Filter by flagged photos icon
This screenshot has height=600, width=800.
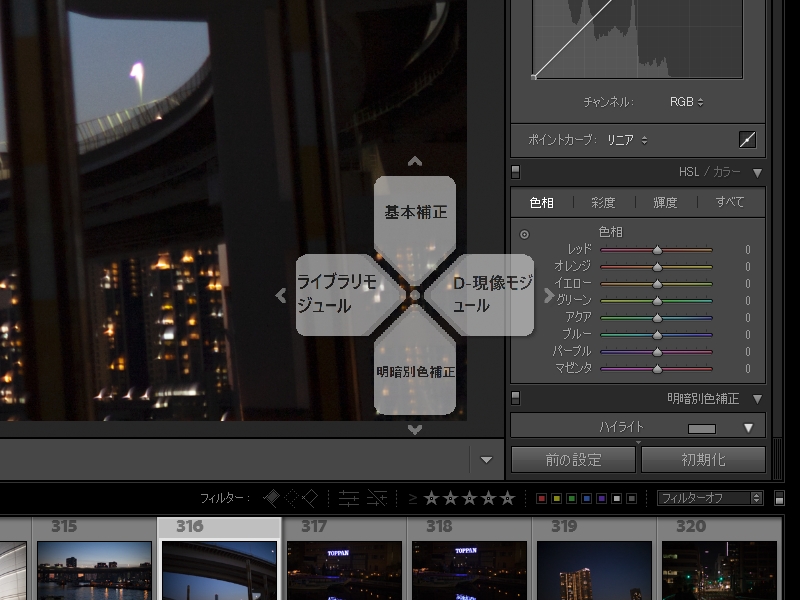coord(271,498)
